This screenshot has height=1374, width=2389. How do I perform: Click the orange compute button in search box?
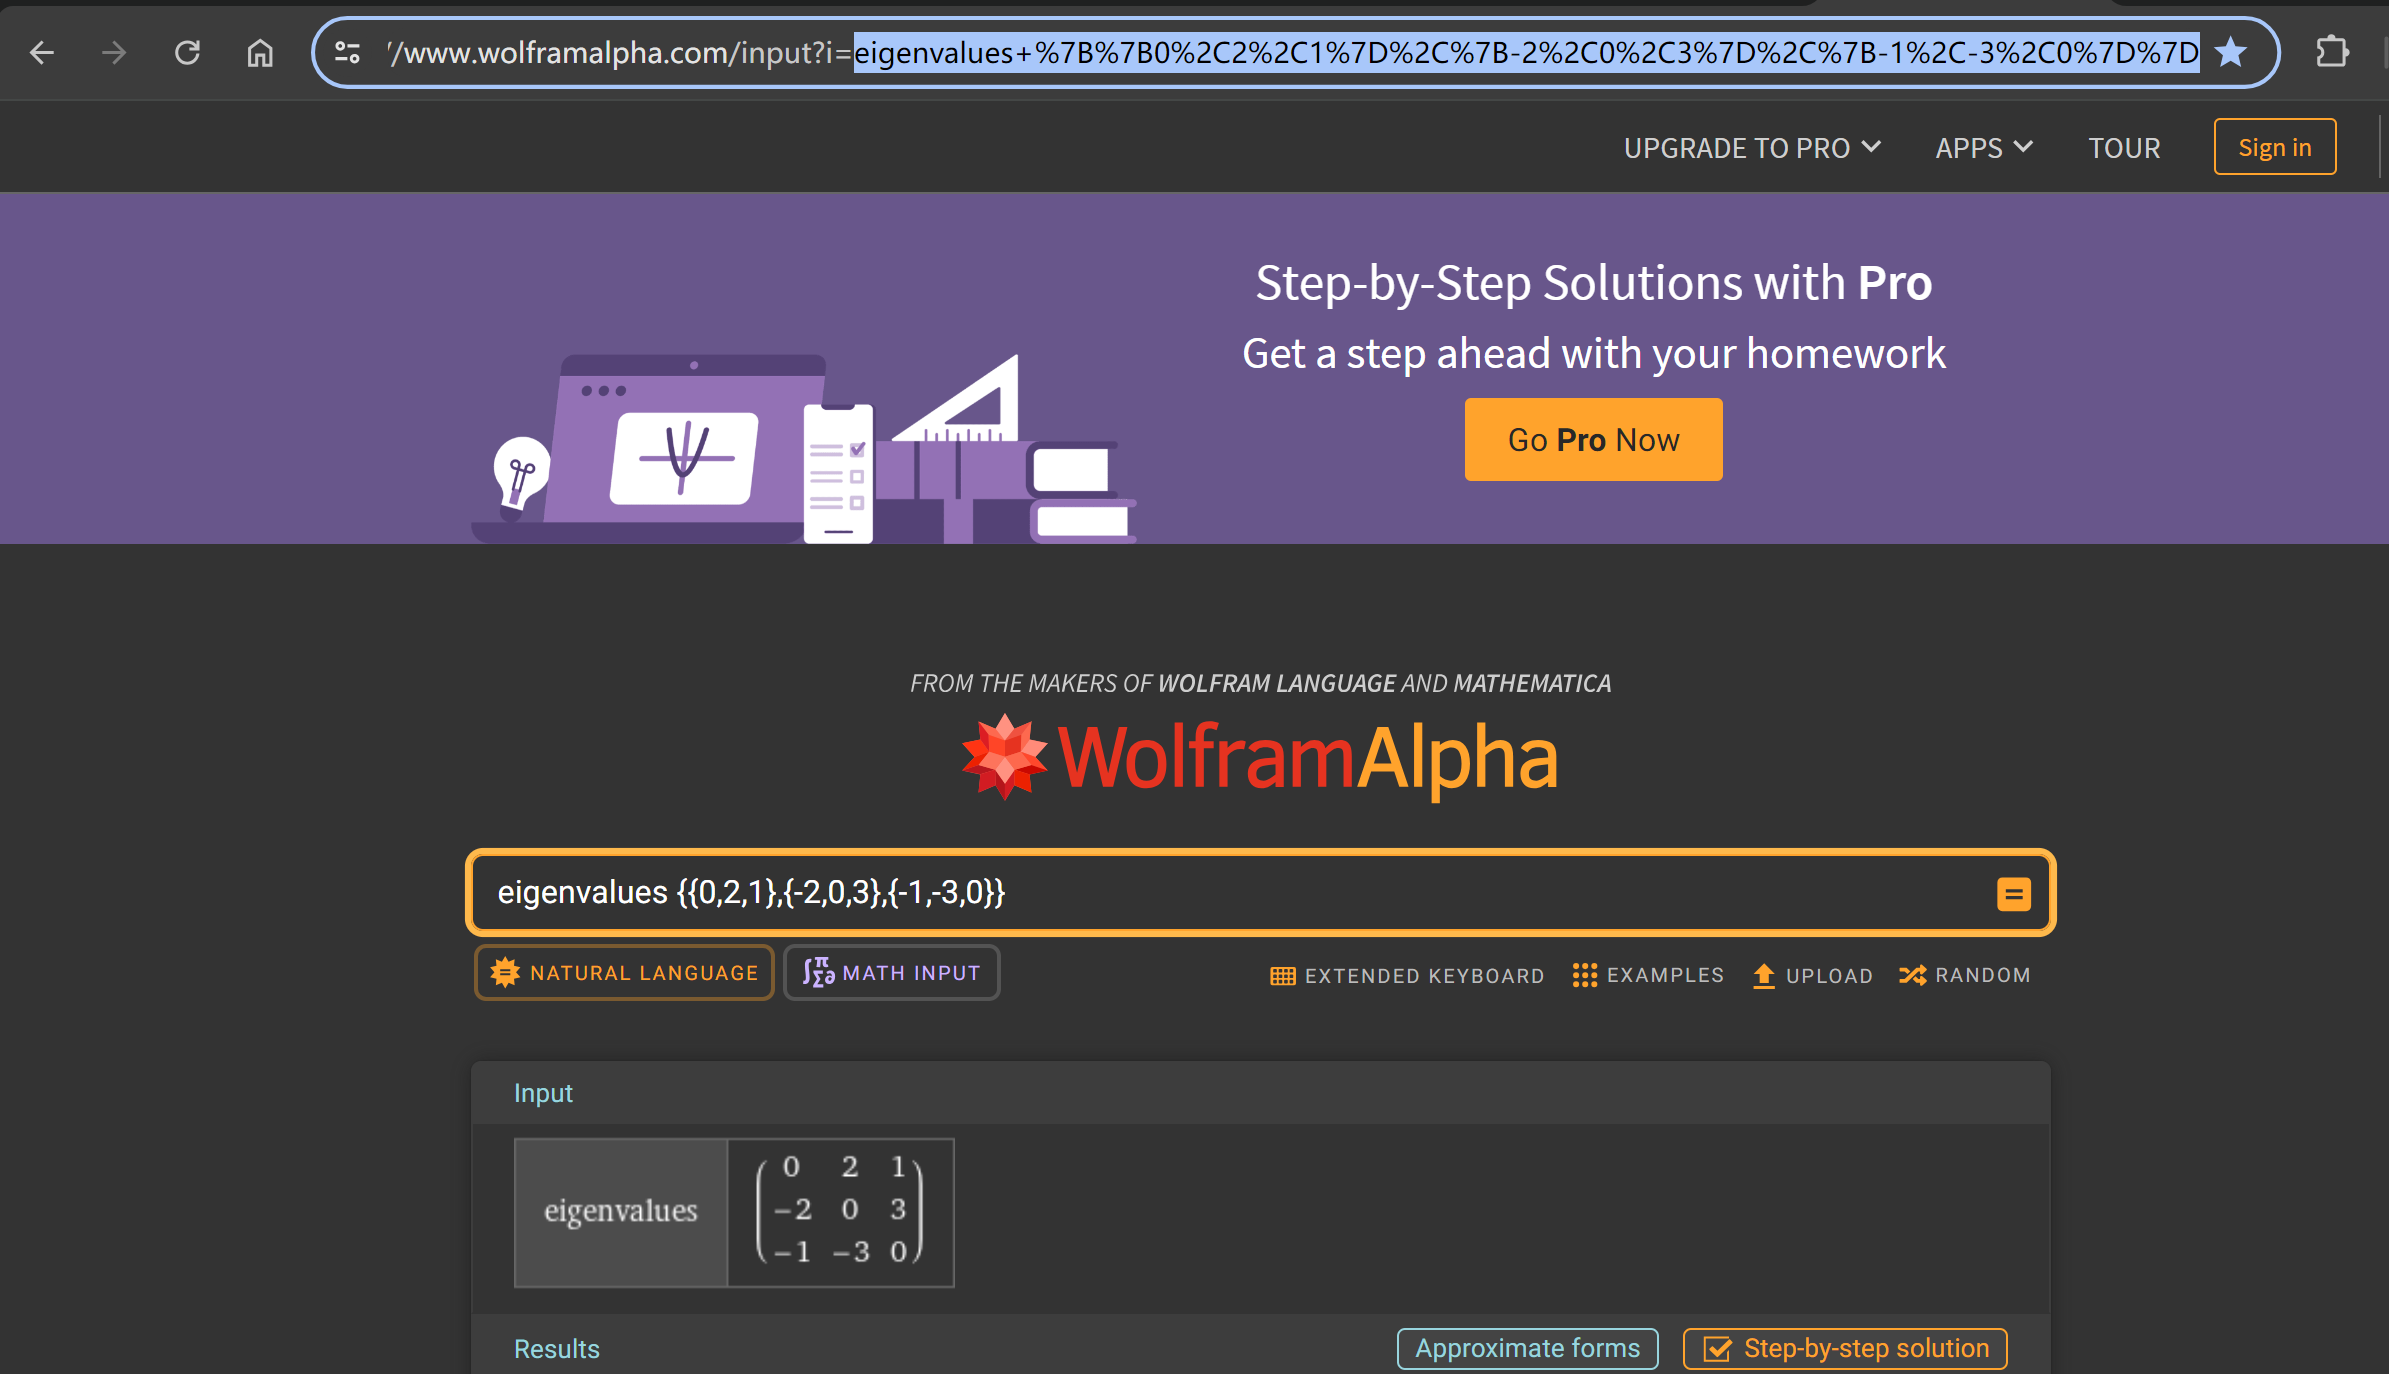click(x=2013, y=893)
